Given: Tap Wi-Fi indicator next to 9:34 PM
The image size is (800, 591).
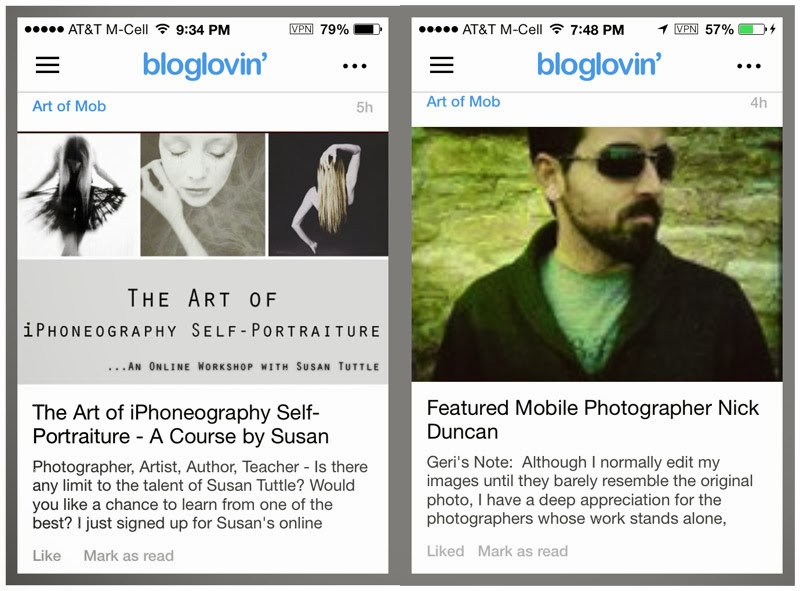Looking at the screenshot, I should click(x=163, y=29).
